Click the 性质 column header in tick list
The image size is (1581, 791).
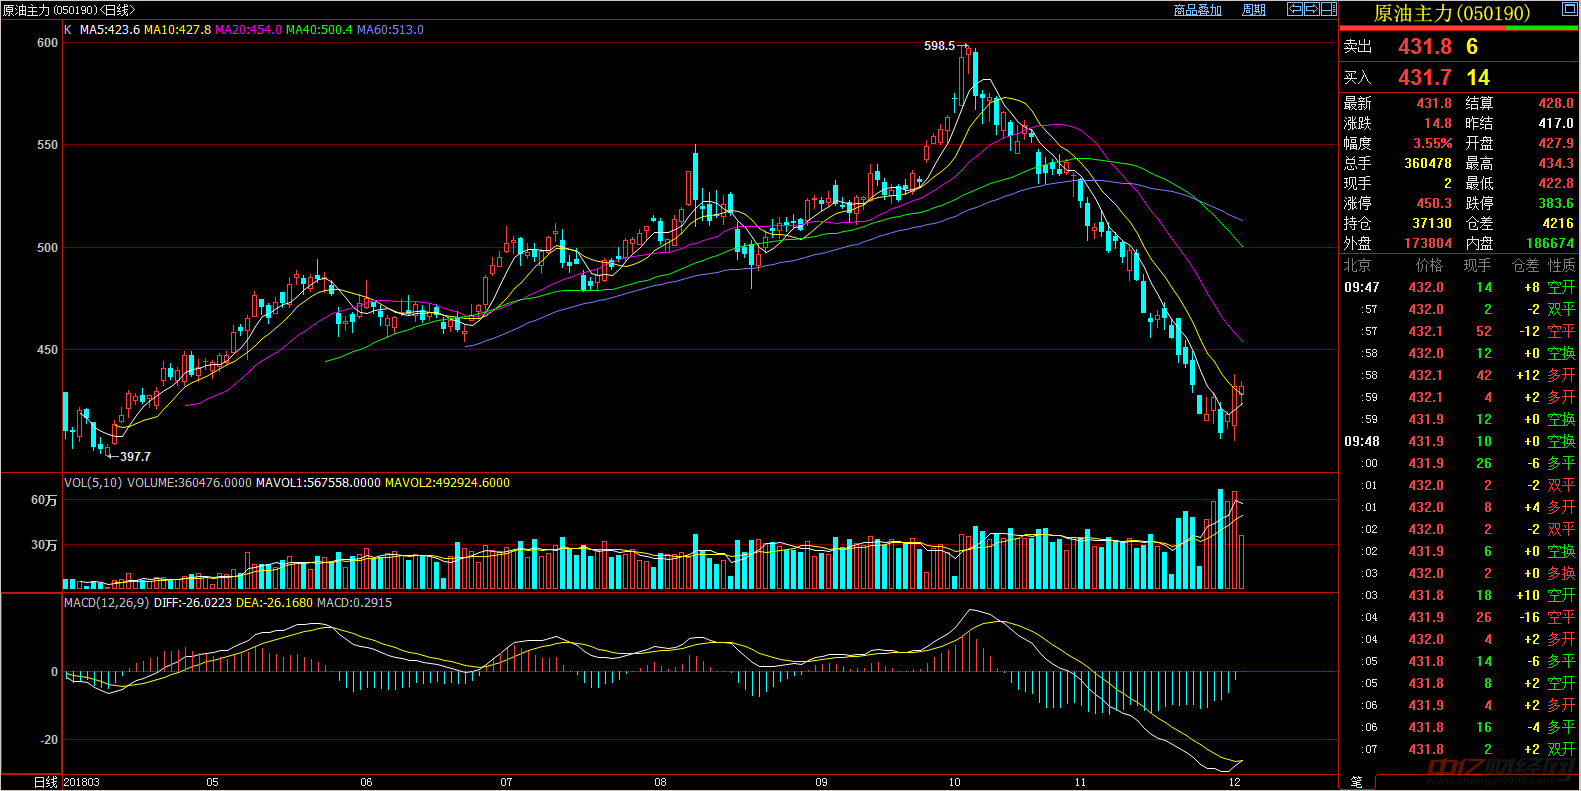point(1561,265)
